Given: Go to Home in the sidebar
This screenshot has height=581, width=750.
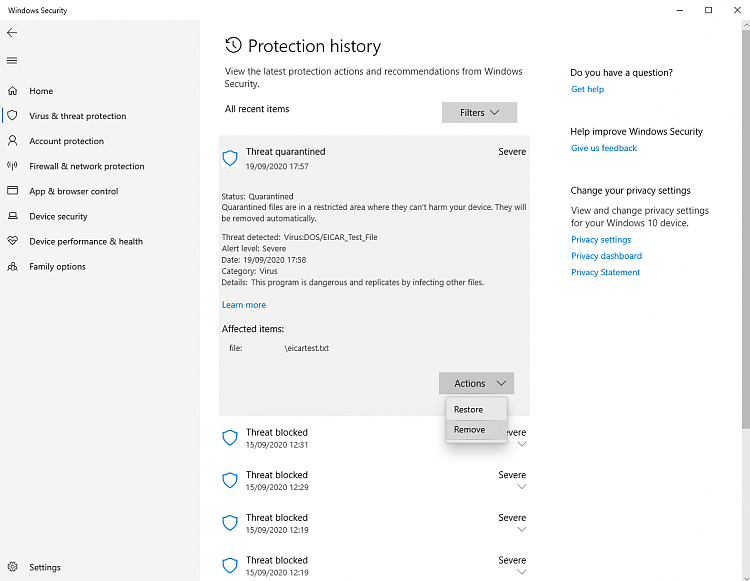Looking at the screenshot, I should pyautogui.click(x=41, y=91).
